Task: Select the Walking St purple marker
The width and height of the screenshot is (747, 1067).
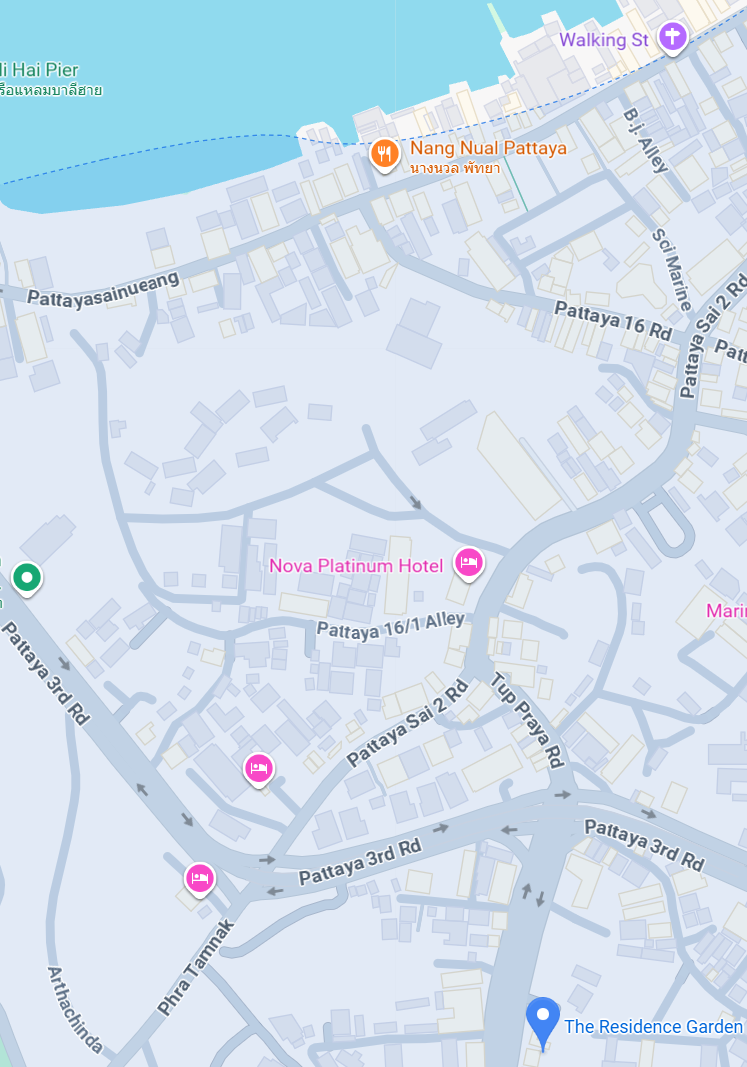Action: tap(673, 37)
